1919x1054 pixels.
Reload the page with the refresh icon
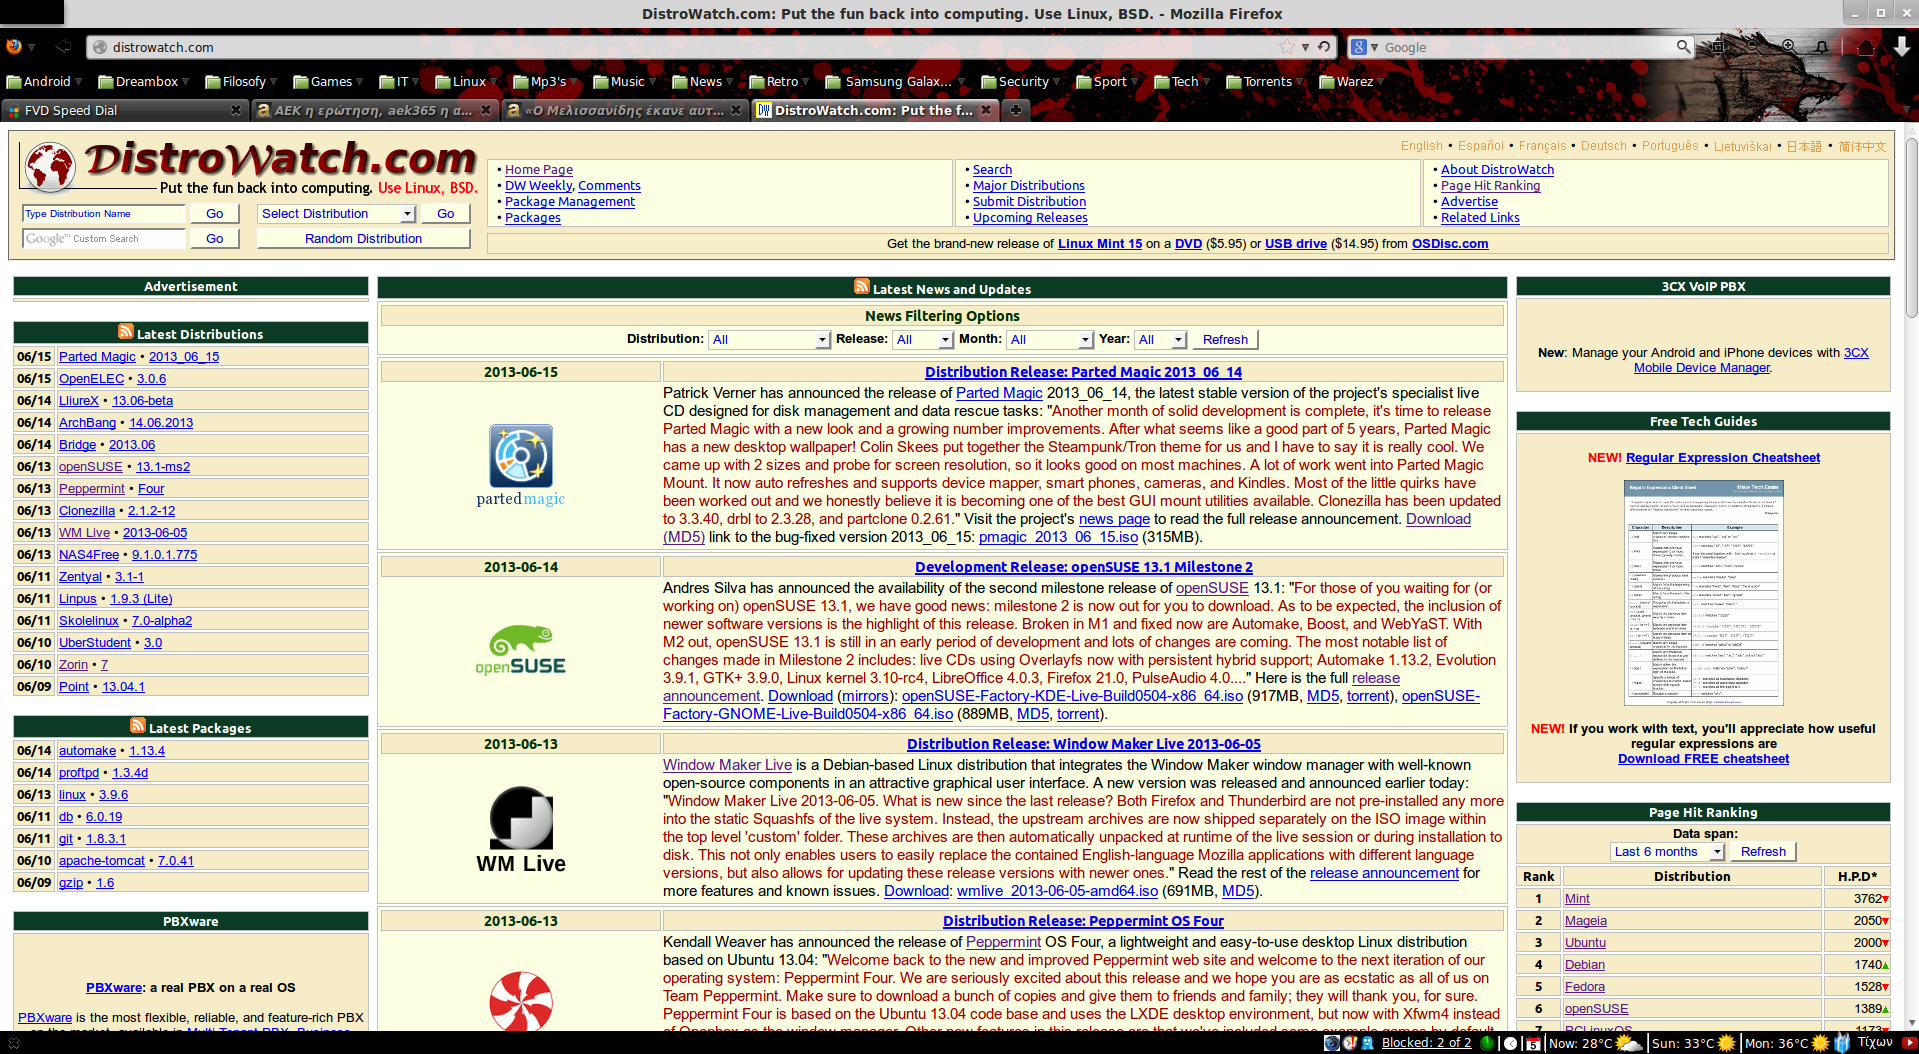(1324, 47)
